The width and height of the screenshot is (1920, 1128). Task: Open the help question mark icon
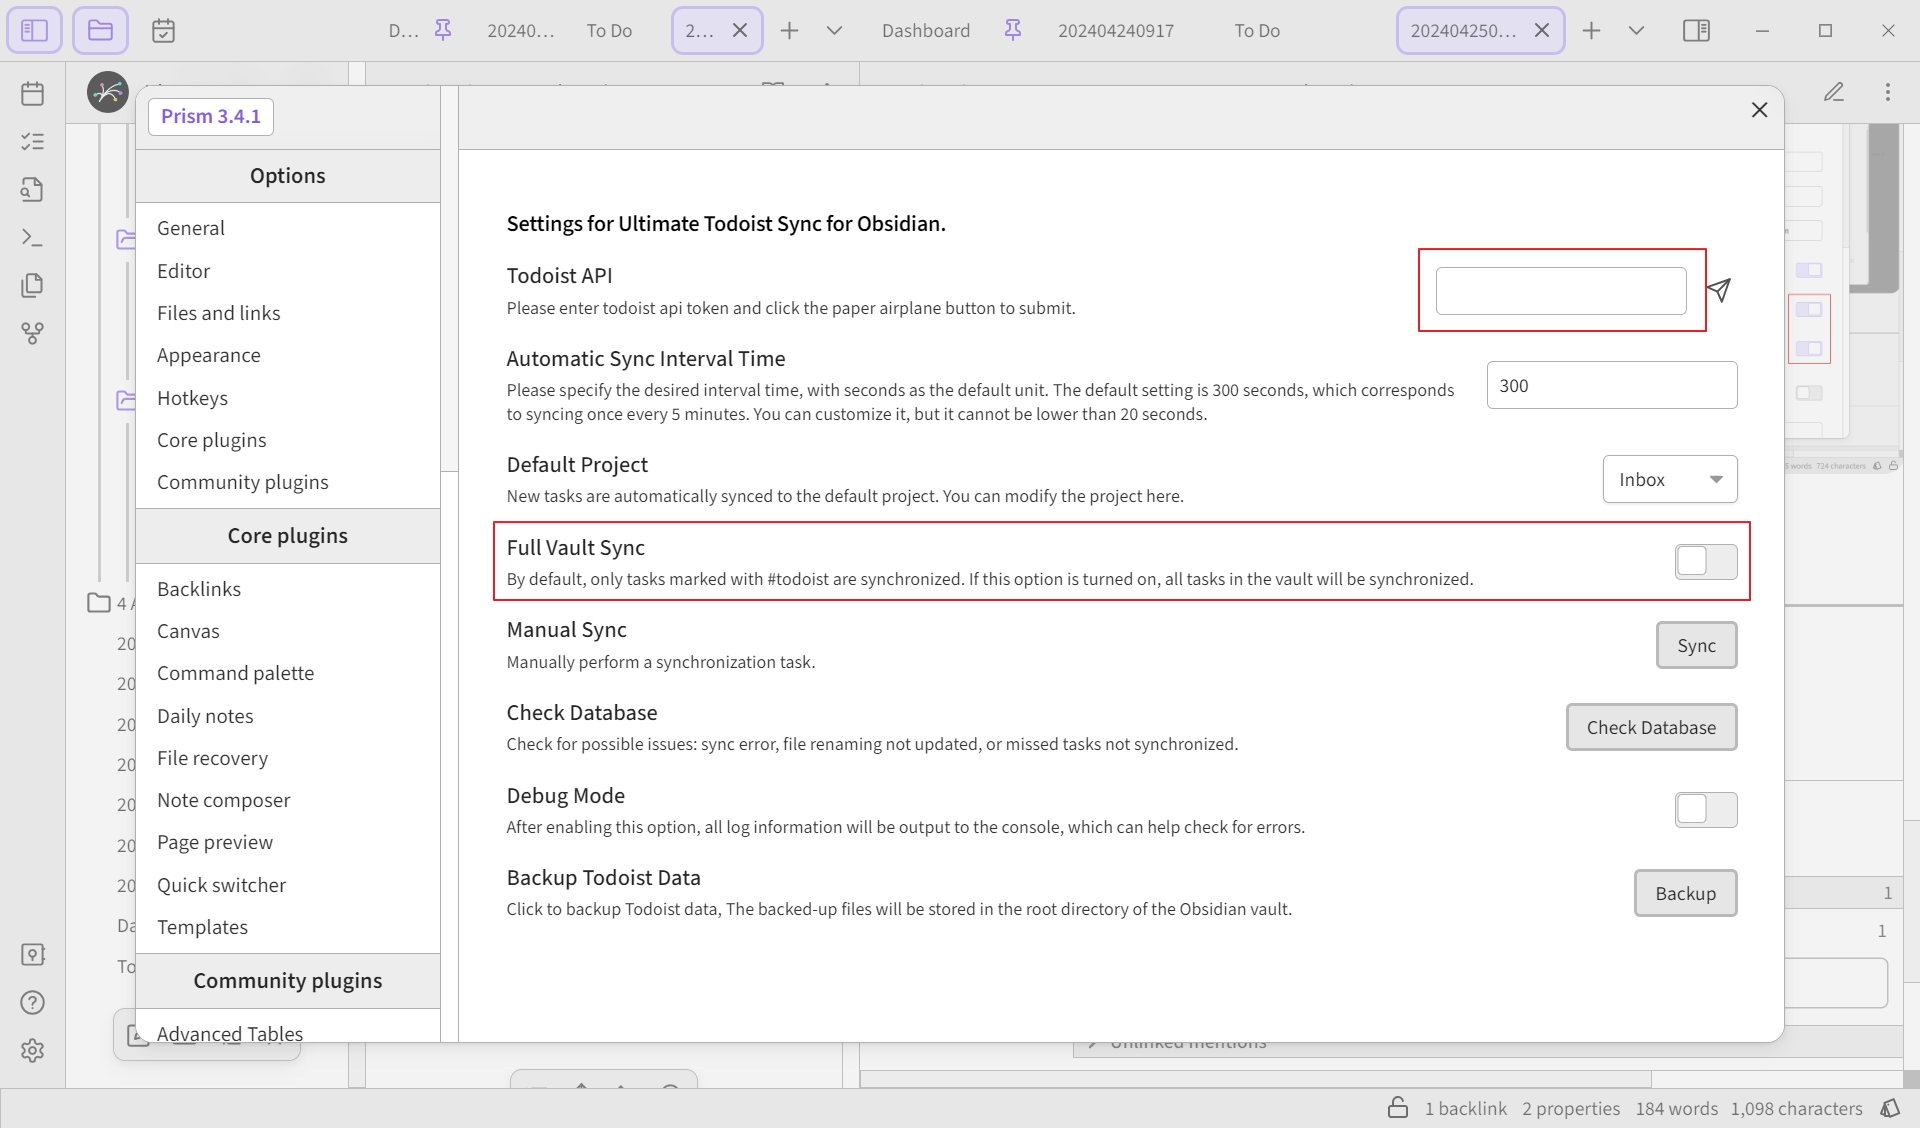33,1002
